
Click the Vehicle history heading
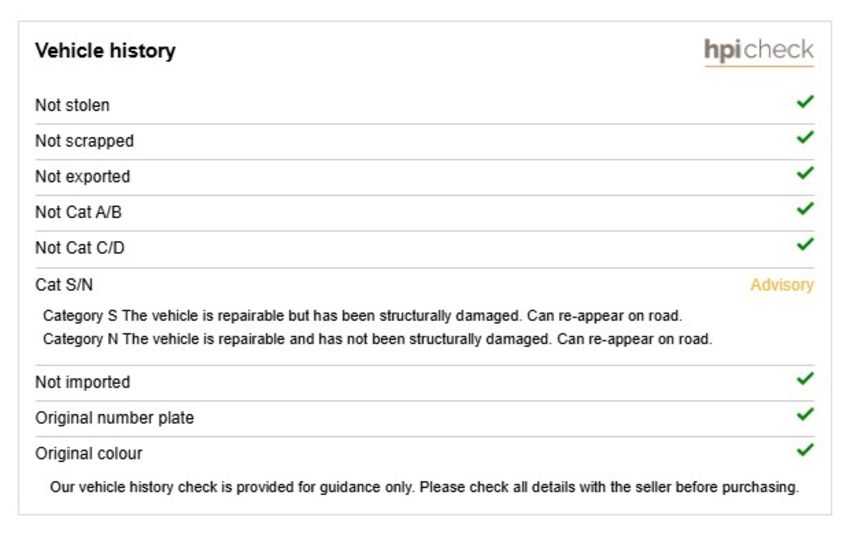pyautogui.click(x=105, y=51)
